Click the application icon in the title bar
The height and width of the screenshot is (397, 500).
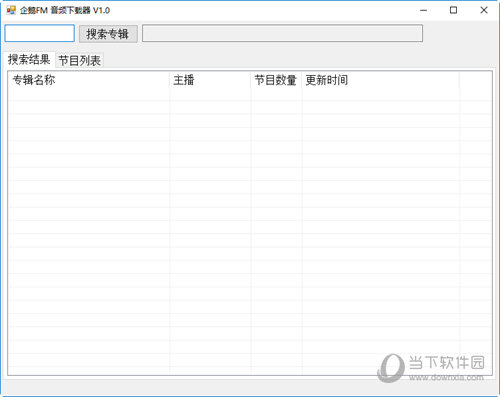11,10
